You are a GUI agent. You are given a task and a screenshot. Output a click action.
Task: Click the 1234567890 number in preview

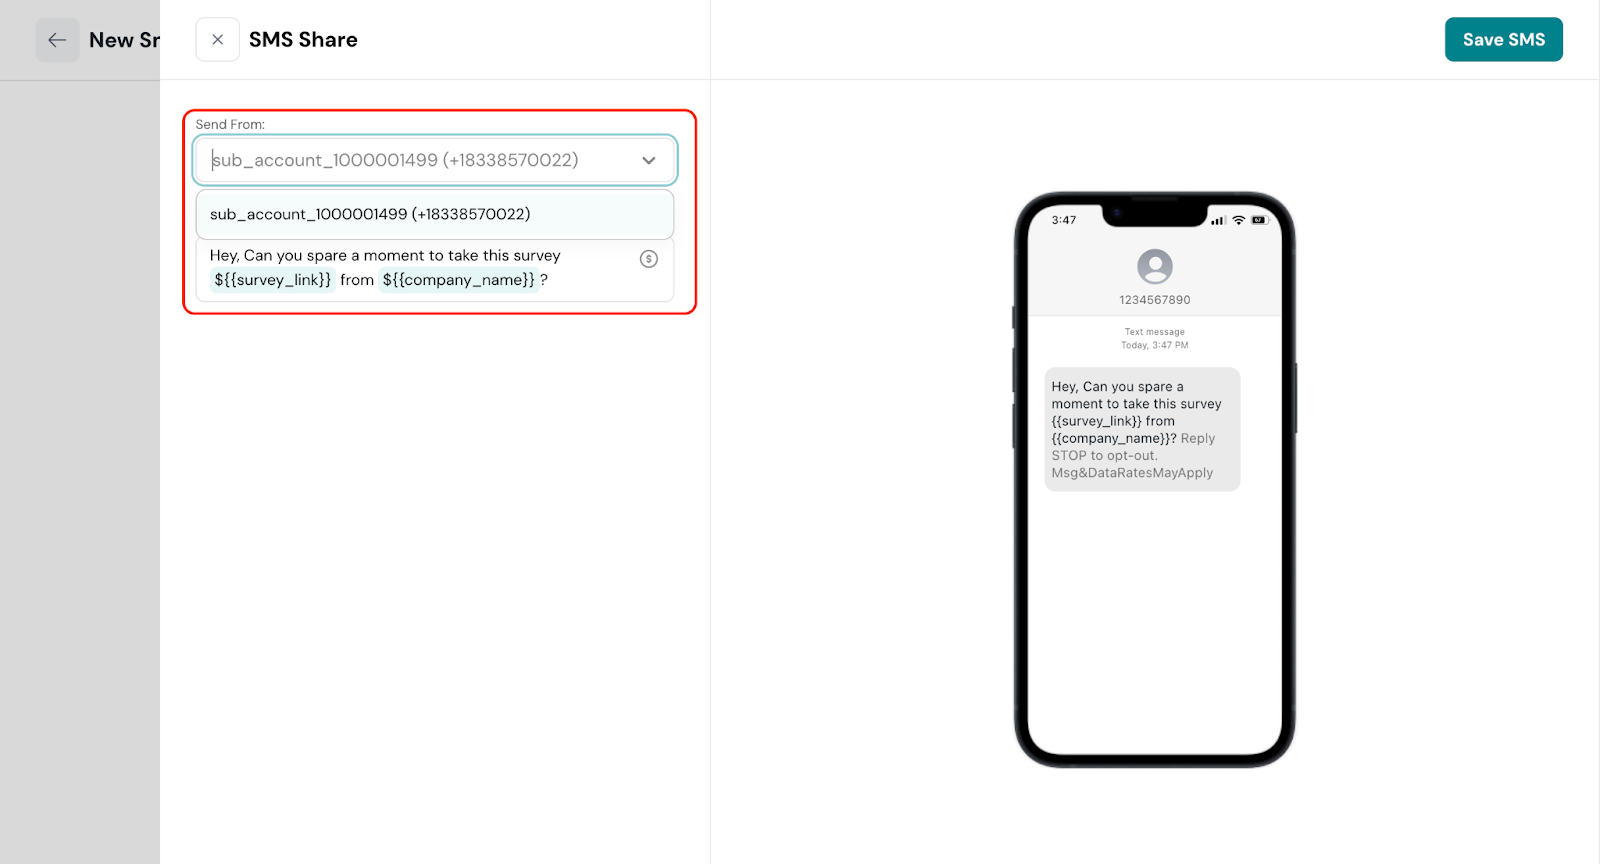1155,300
